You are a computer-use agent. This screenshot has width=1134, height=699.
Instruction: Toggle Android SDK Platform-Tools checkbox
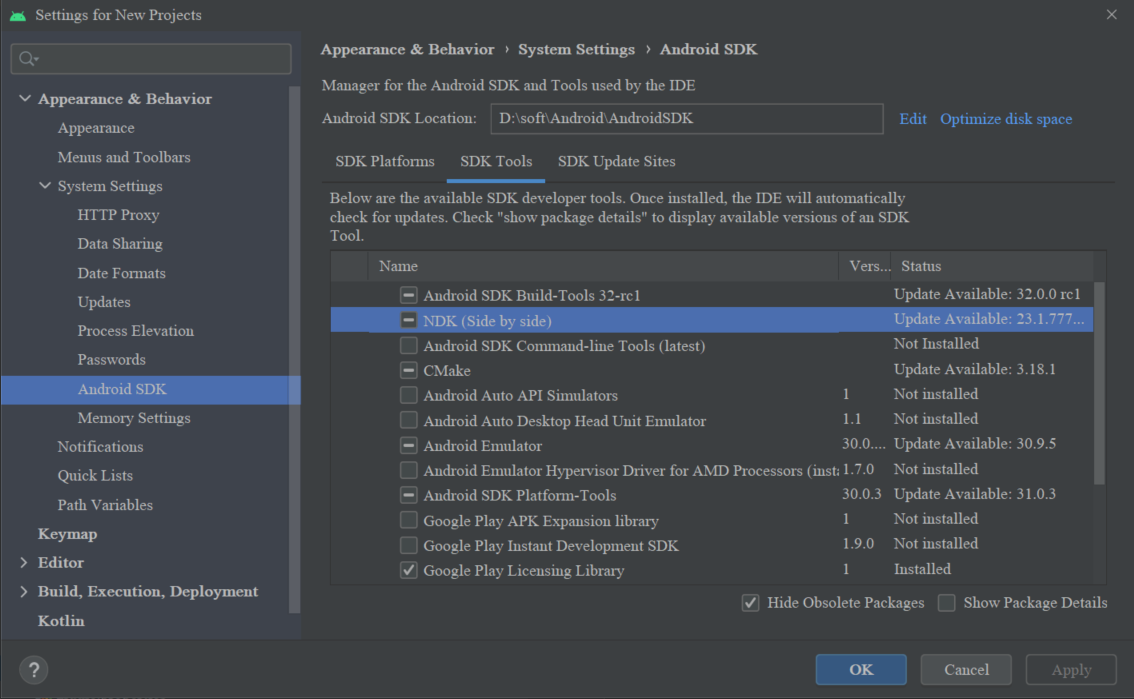coord(409,495)
